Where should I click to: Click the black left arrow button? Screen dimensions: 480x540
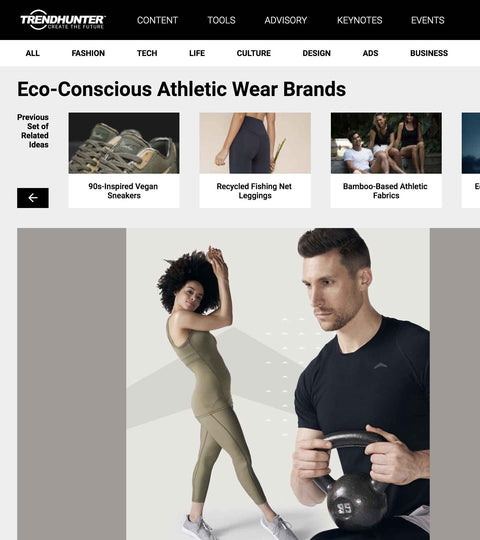click(33, 198)
